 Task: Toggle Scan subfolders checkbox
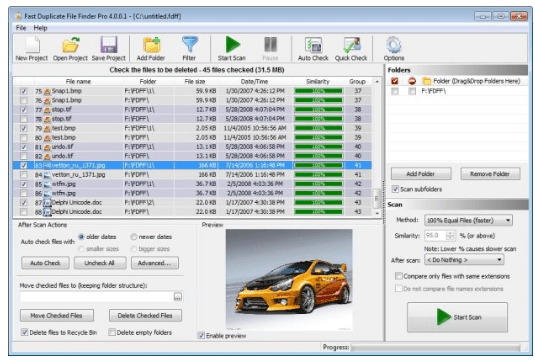[x=395, y=189]
